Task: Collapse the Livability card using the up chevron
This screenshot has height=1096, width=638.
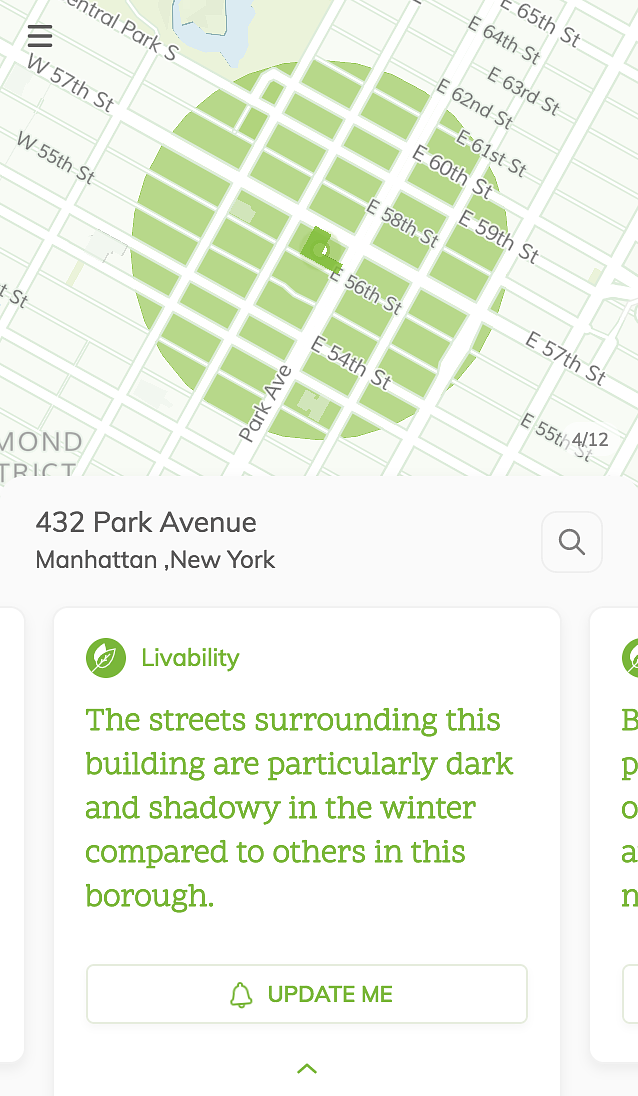Action: pos(306,1068)
